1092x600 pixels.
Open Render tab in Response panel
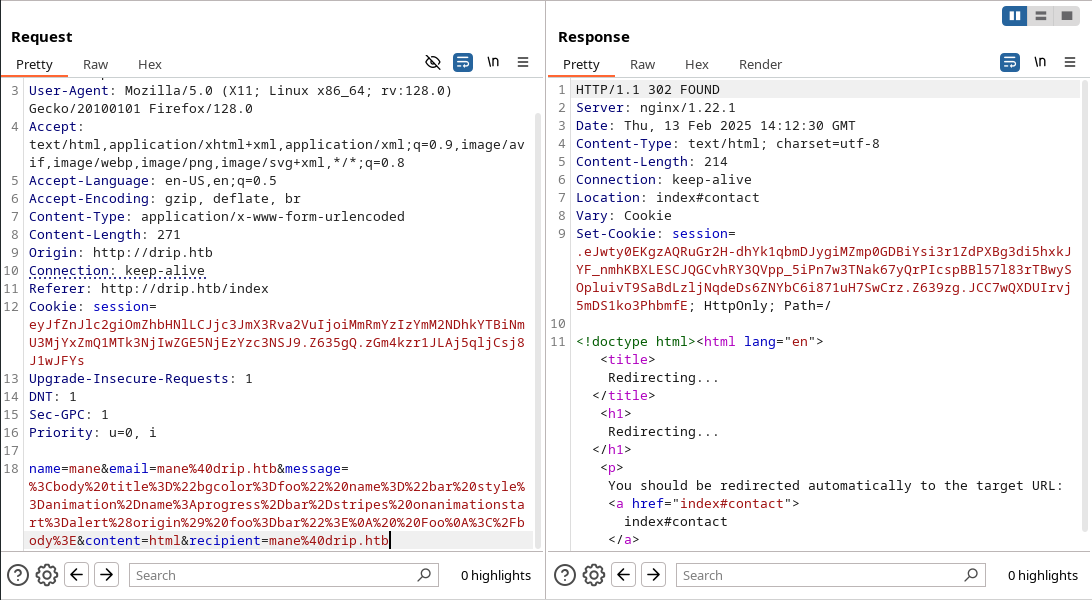[x=760, y=64]
